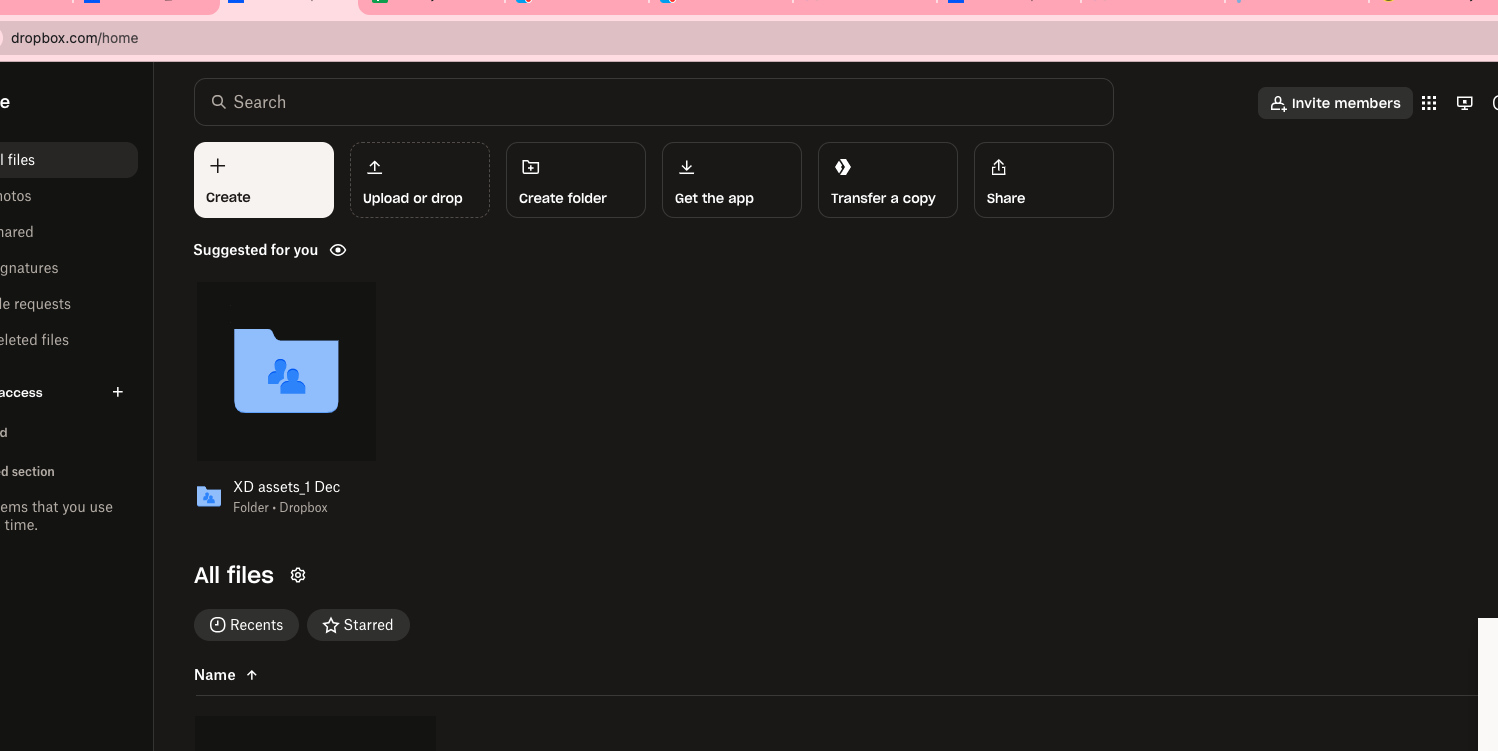
Task: Click the monitor icon beside apps grid
Action: [x=1465, y=103]
